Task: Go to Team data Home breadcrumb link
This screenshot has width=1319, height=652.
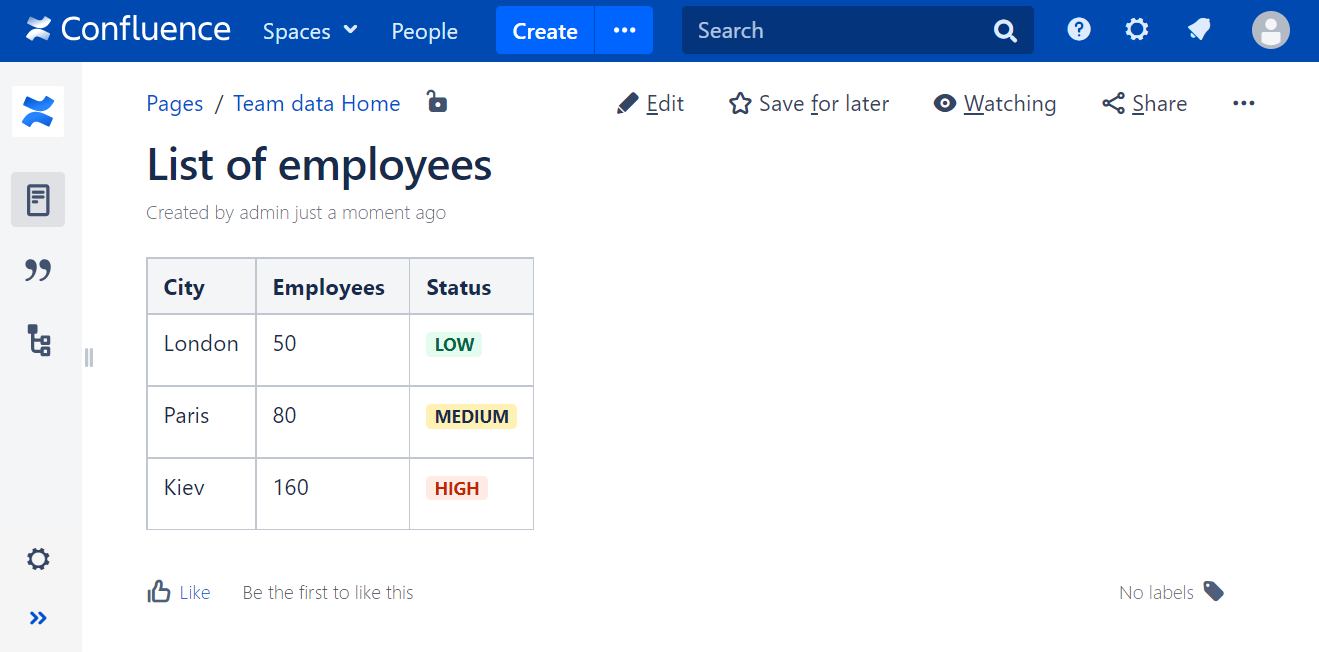Action: pos(316,104)
